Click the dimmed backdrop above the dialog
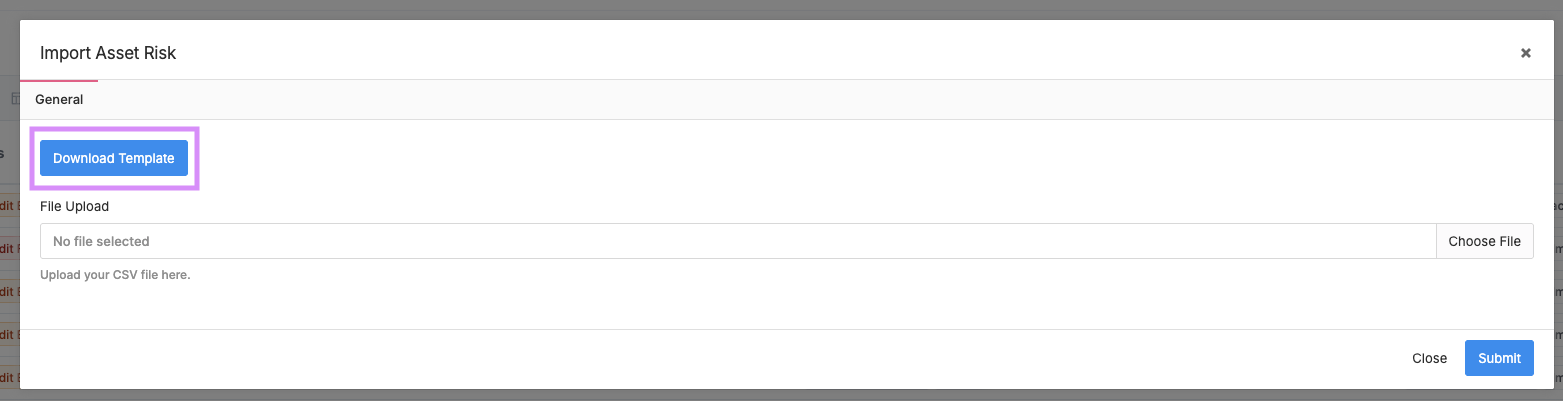Image resolution: width=1563 pixels, height=401 pixels. [x=780, y=9]
